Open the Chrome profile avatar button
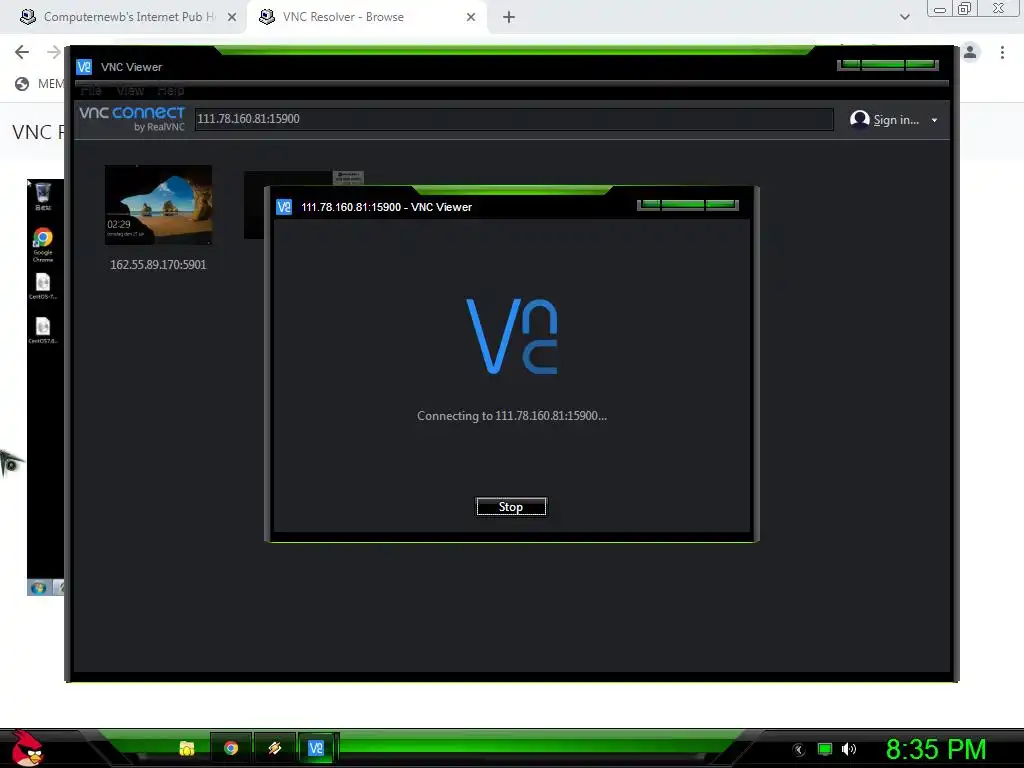Viewport: 1024px width, 768px height. (970, 52)
